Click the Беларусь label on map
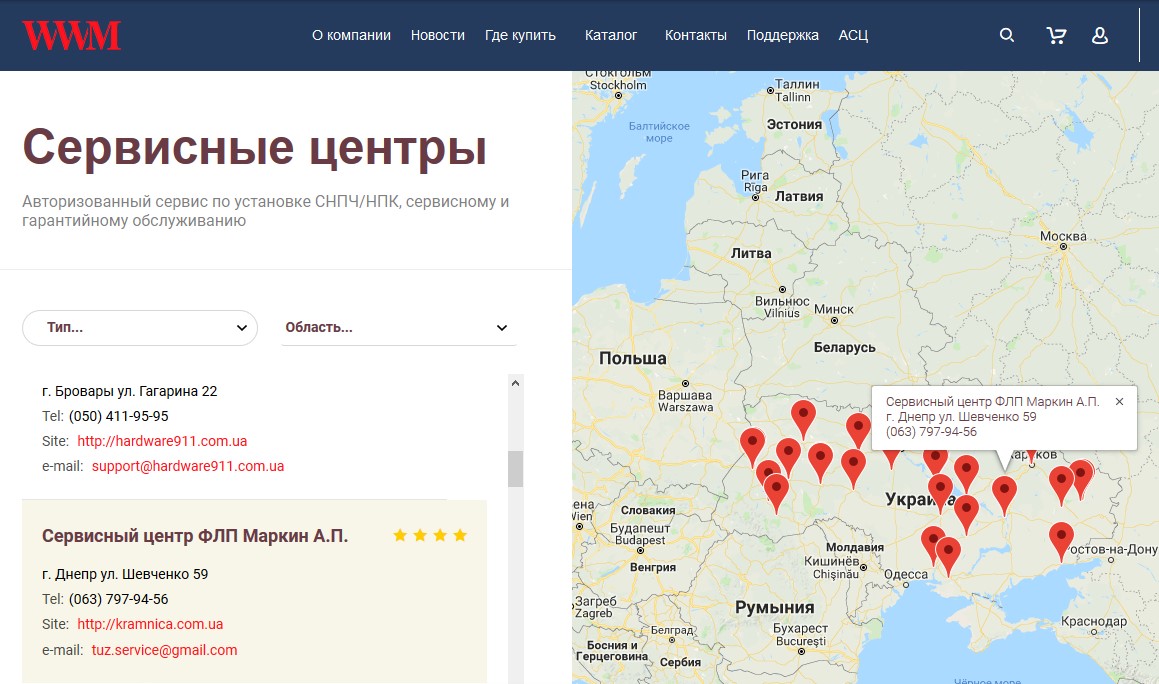Image resolution: width=1159 pixels, height=684 pixels. [x=844, y=347]
